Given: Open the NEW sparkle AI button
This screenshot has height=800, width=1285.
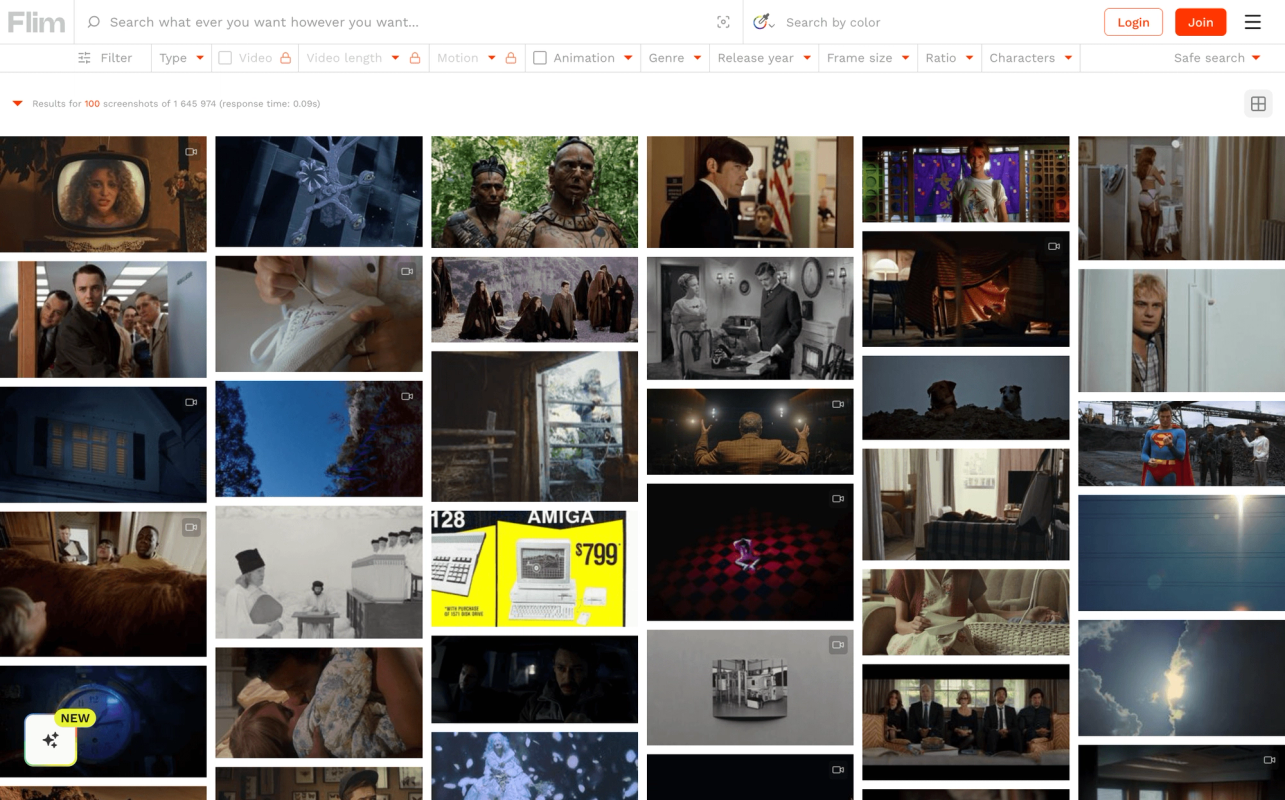Looking at the screenshot, I should 51,740.
